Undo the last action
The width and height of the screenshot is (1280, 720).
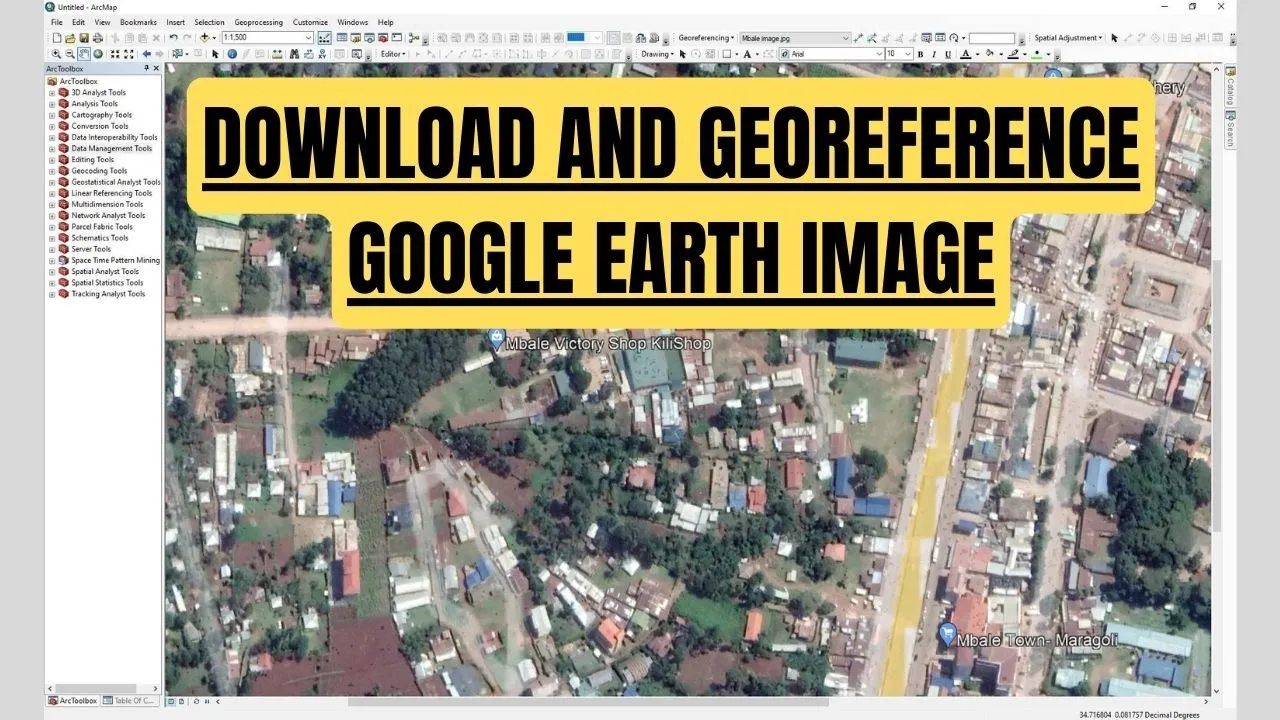coord(174,38)
